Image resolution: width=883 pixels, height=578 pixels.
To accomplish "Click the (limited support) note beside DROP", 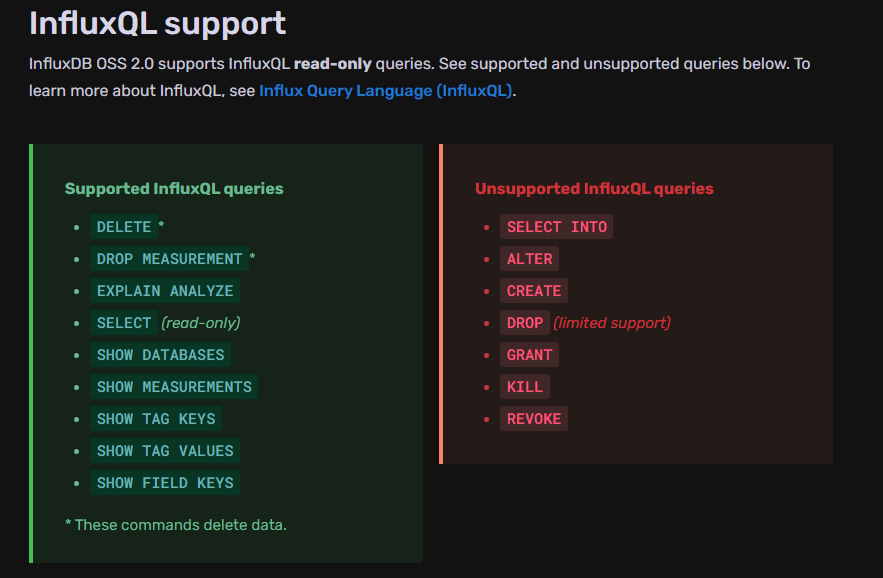I will (612, 323).
